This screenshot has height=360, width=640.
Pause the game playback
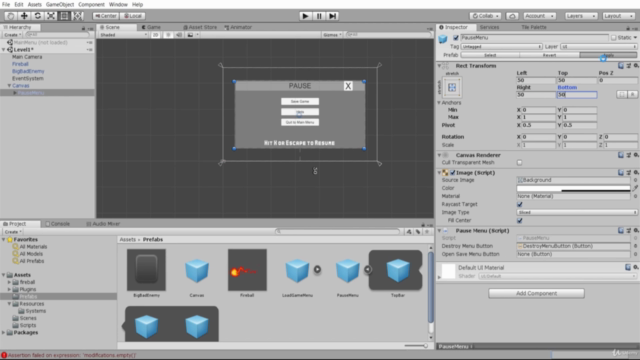(319, 16)
